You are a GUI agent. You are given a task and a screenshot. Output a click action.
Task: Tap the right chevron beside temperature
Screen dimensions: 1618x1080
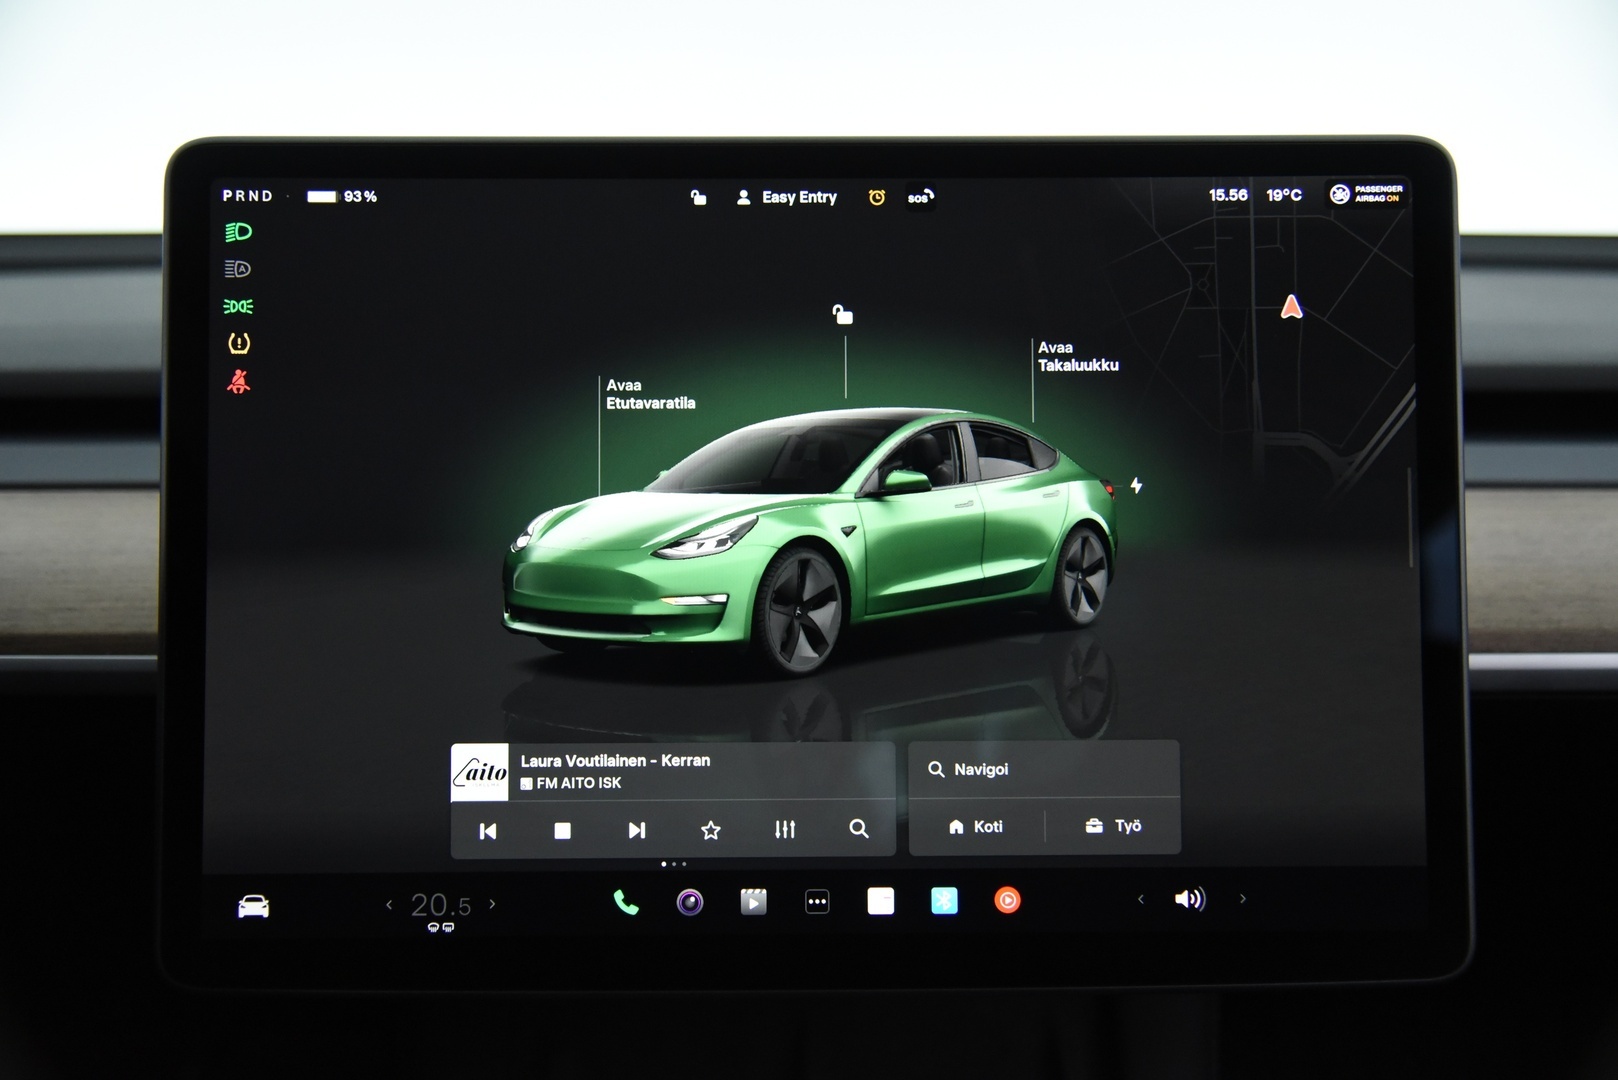click(491, 904)
